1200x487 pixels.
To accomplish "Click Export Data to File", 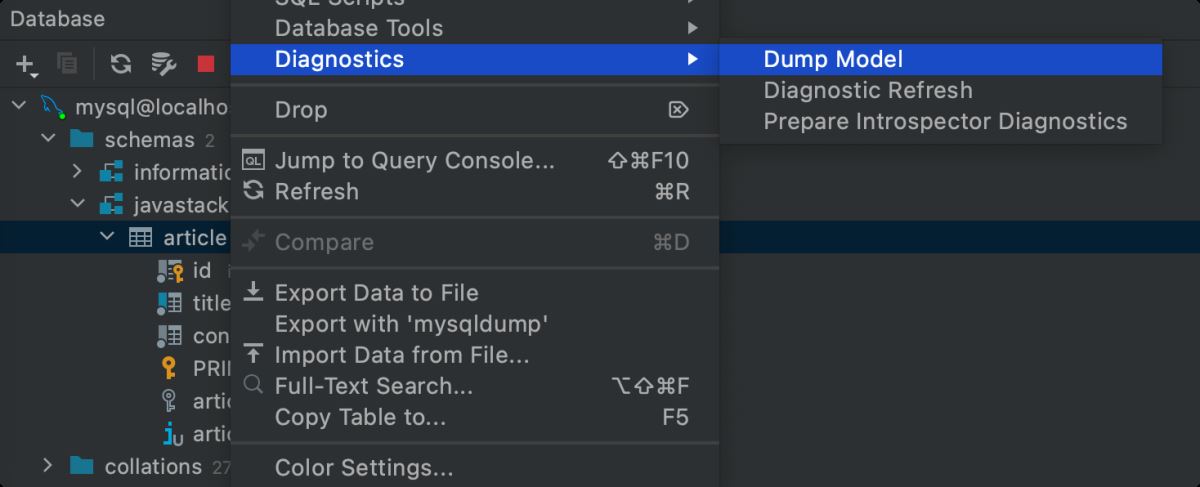I will point(376,293).
